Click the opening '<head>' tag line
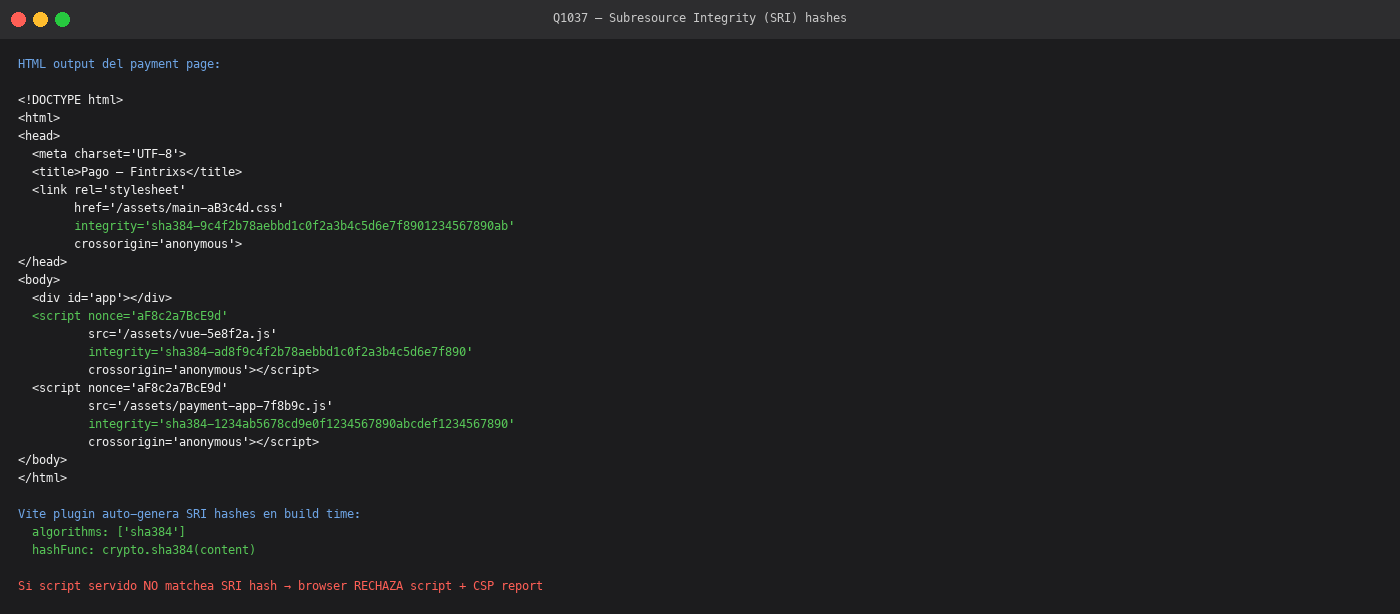Viewport: 1400px width, 614px height. tap(39, 136)
